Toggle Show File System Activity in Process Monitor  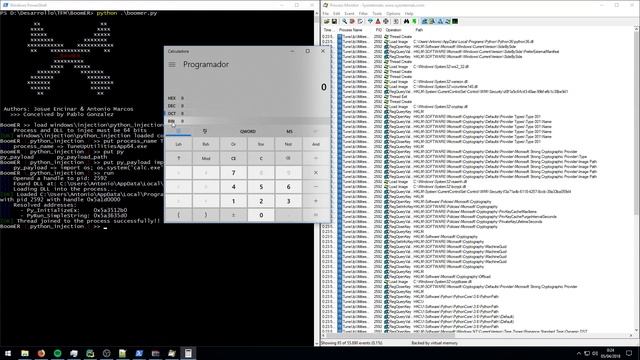[x=432, y=21]
